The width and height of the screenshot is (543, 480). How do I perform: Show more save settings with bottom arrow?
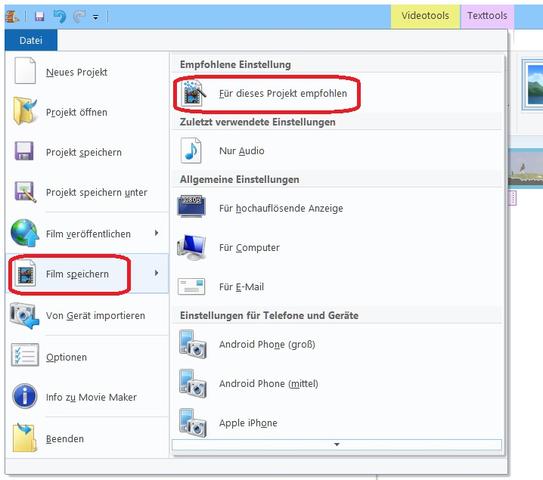pos(337,444)
